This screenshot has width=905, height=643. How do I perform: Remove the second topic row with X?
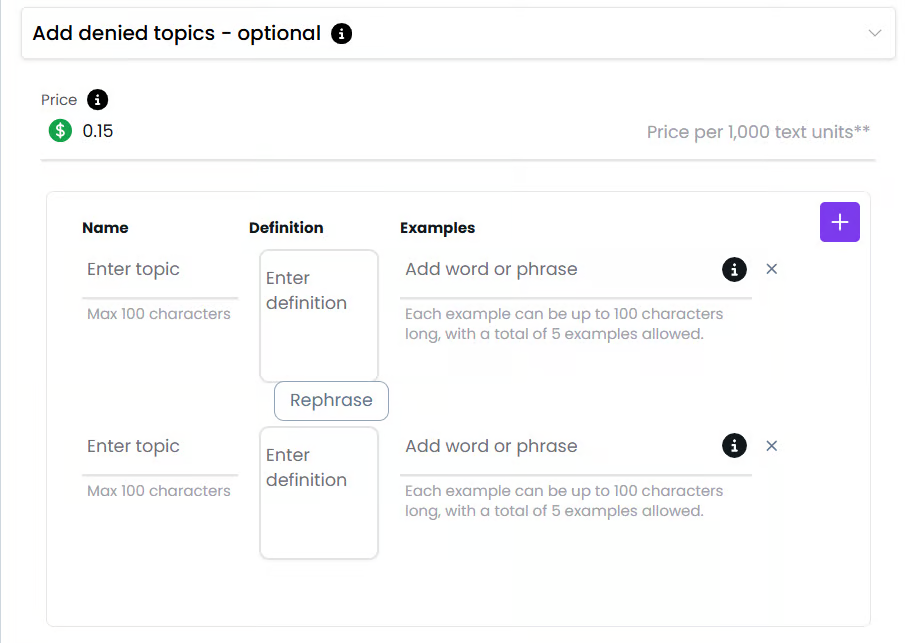[771, 446]
